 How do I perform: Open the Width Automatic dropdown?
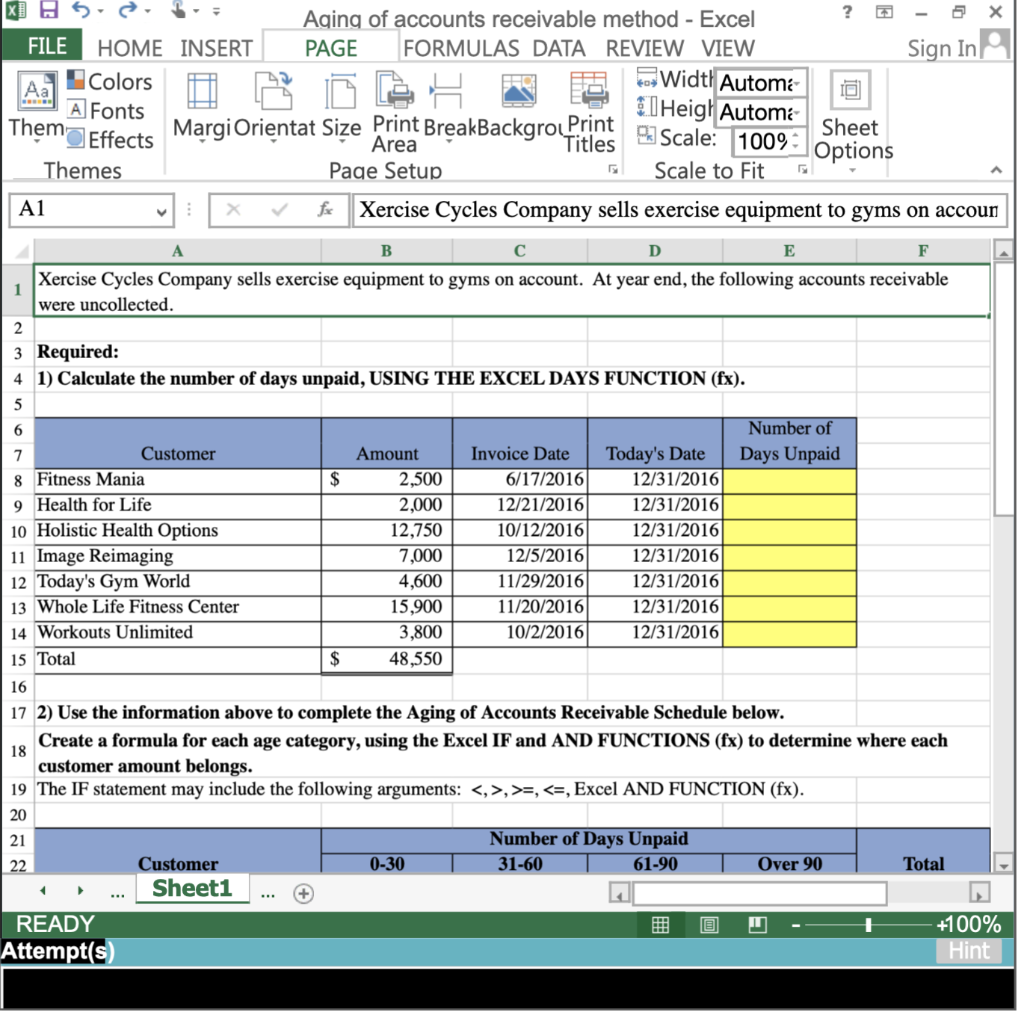[x=795, y=84]
